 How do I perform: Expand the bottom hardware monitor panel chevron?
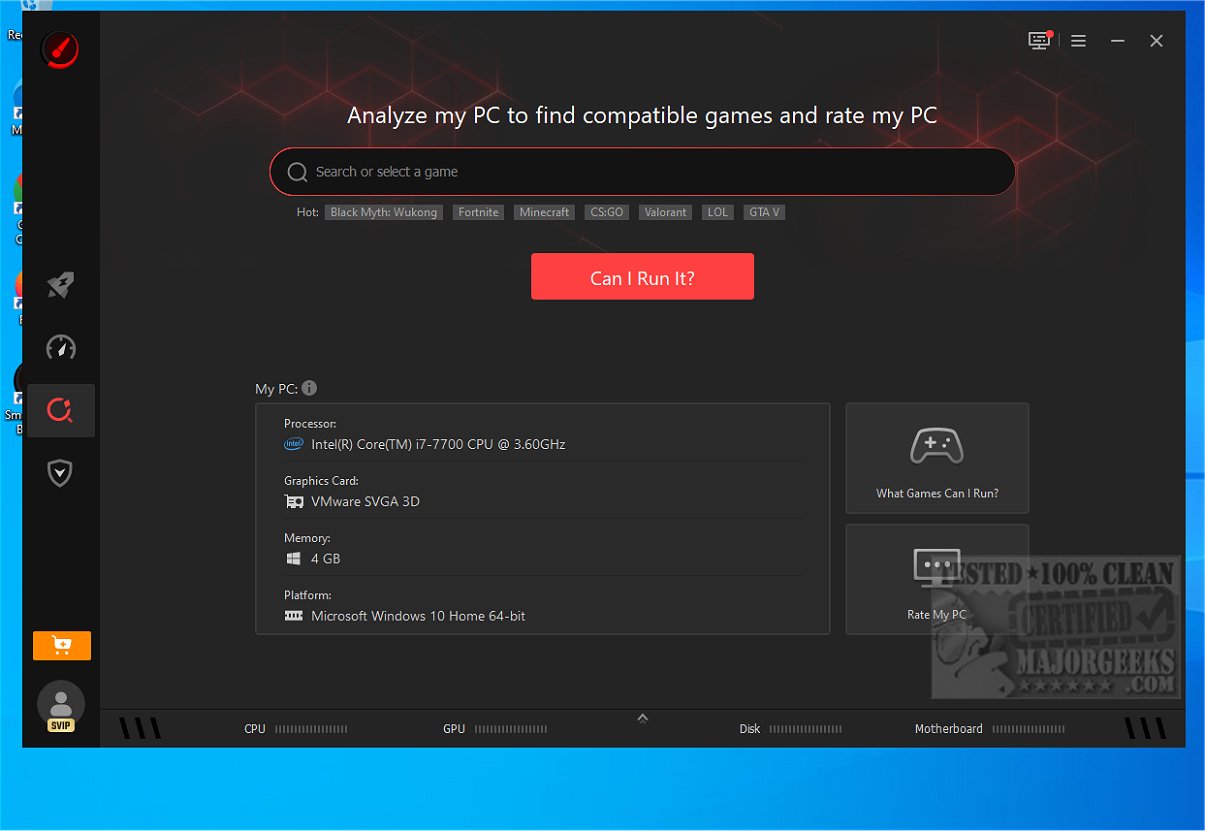(x=643, y=717)
